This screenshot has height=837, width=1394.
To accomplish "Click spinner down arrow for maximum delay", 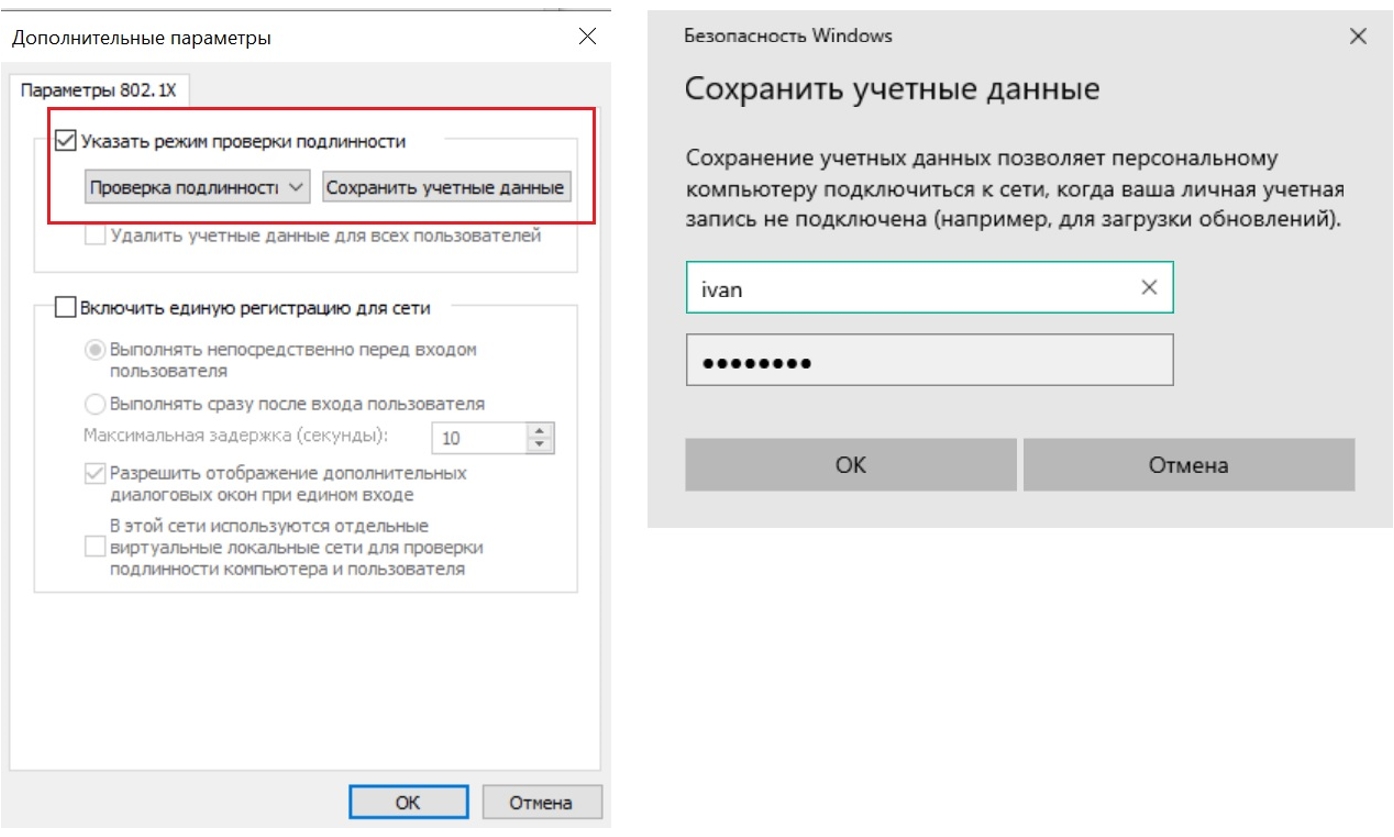I will tap(540, 444).
